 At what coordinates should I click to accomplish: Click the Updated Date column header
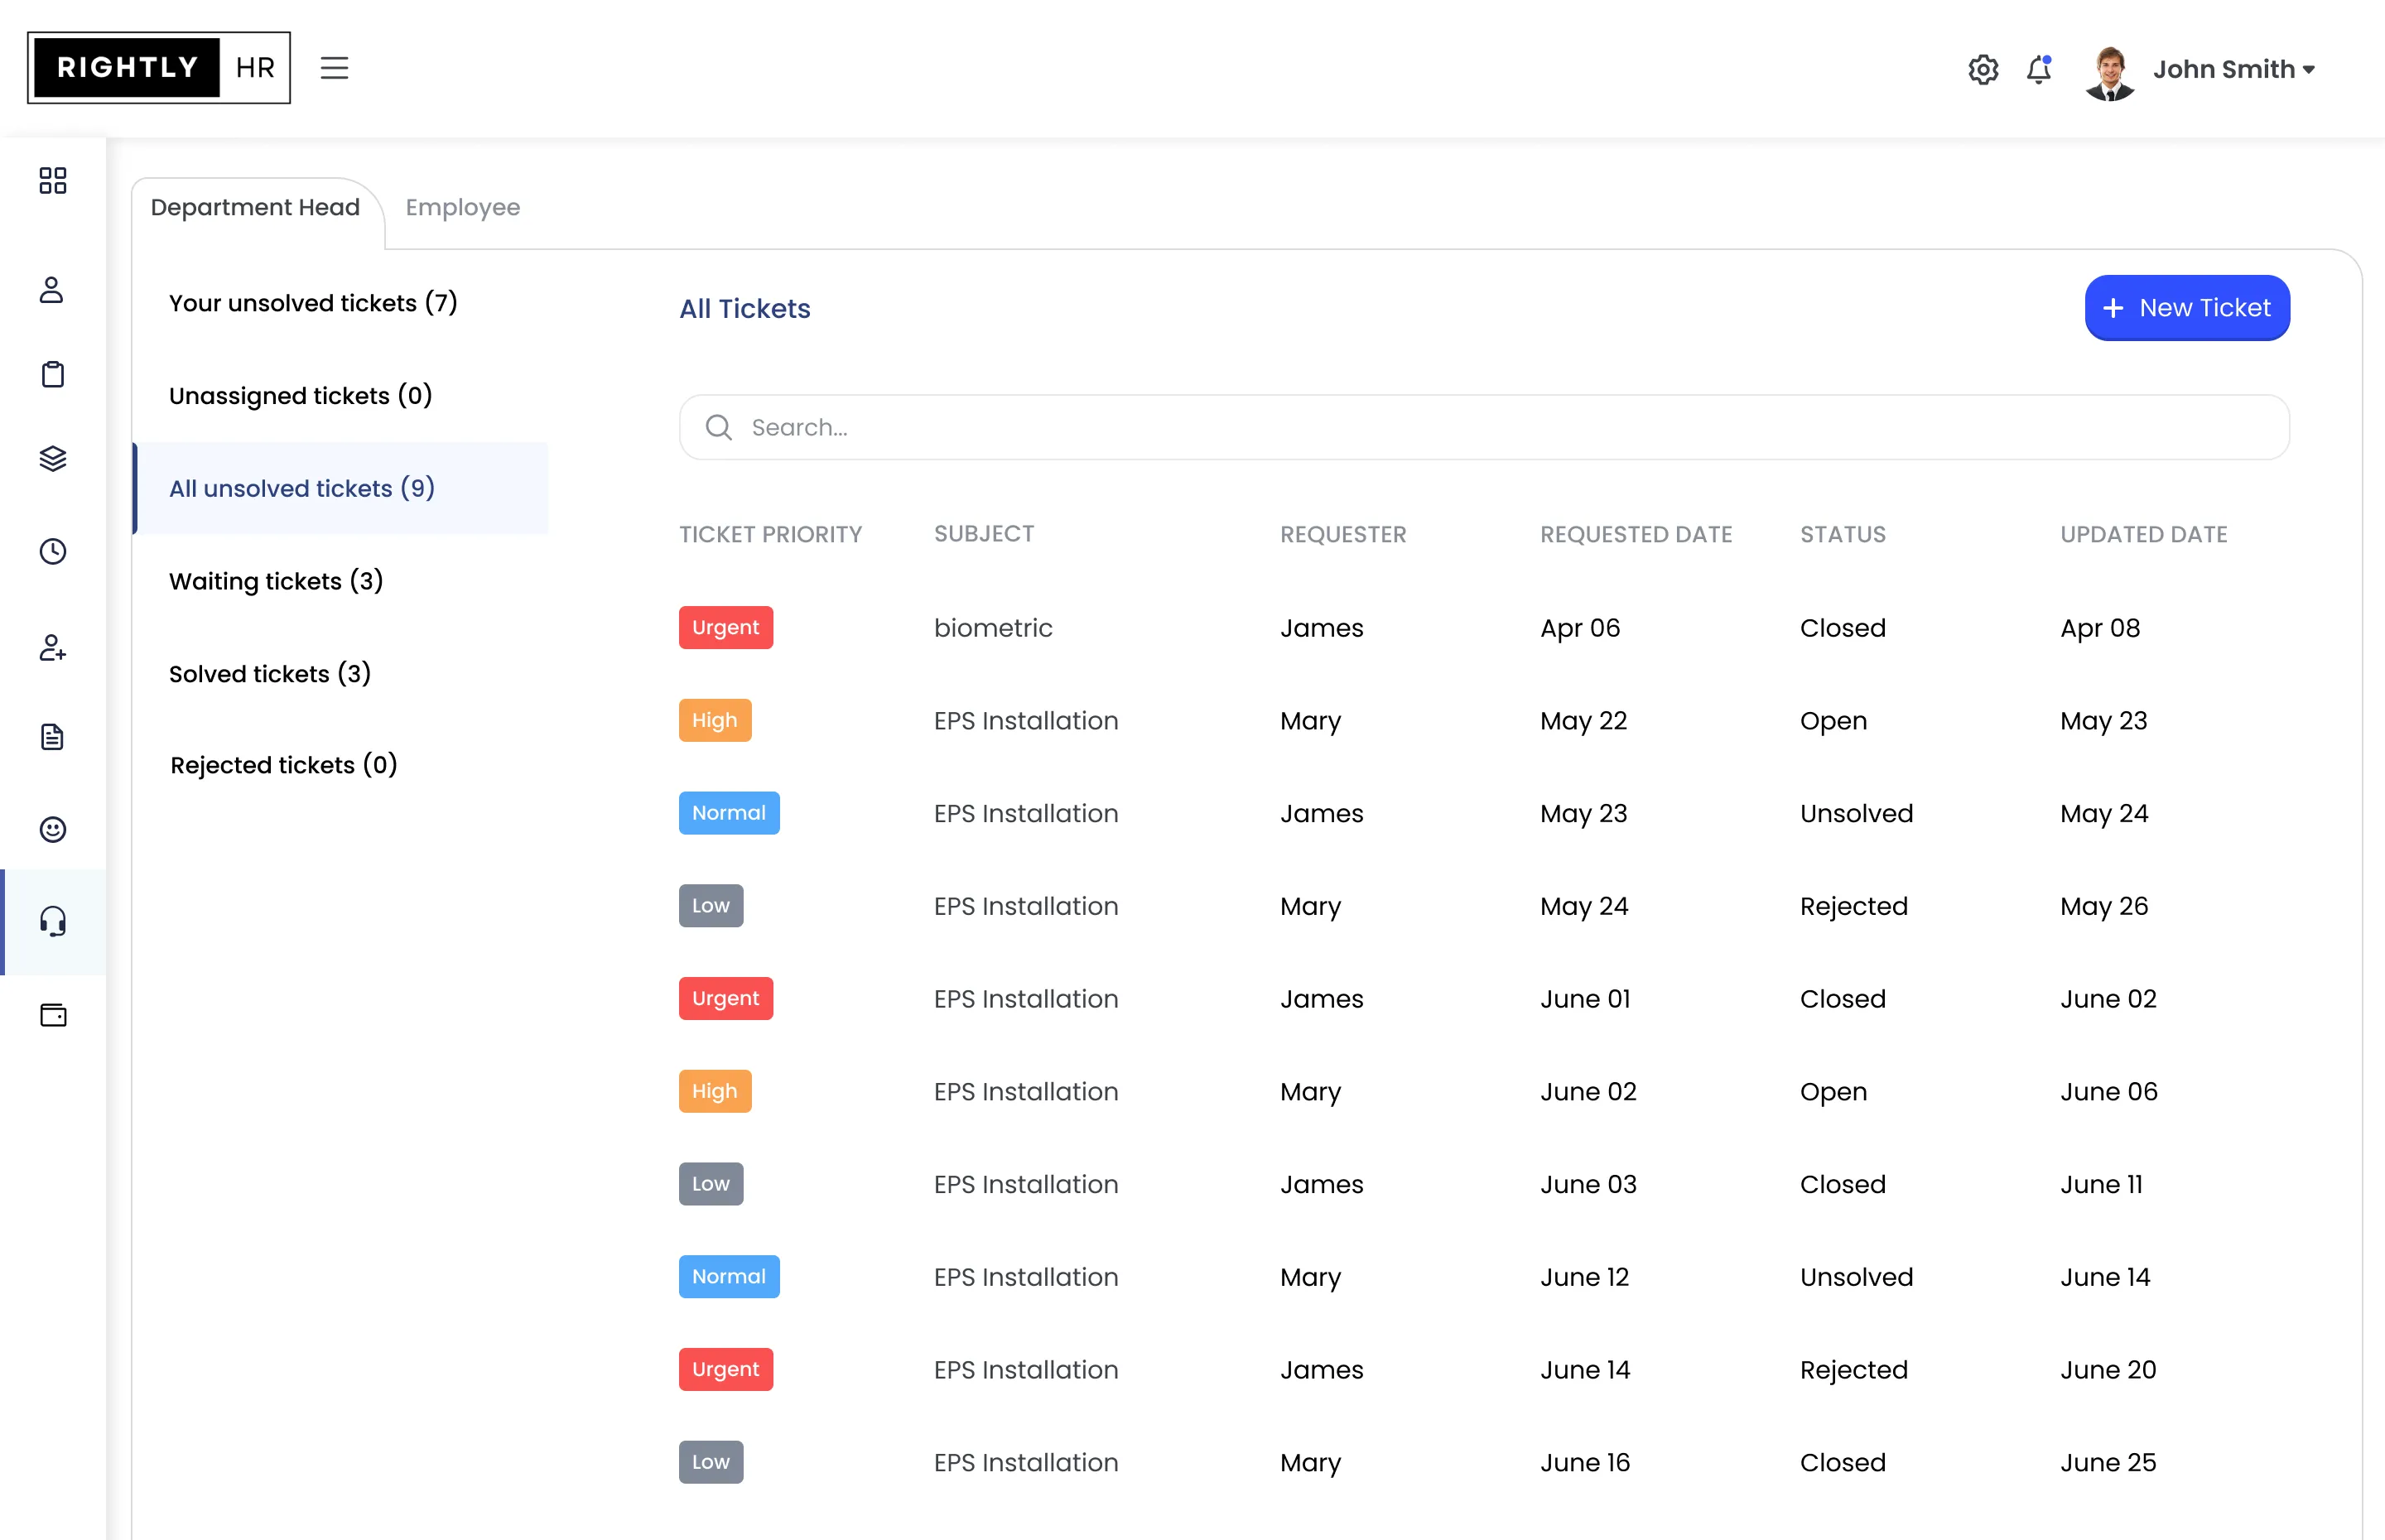(2144, 534)
